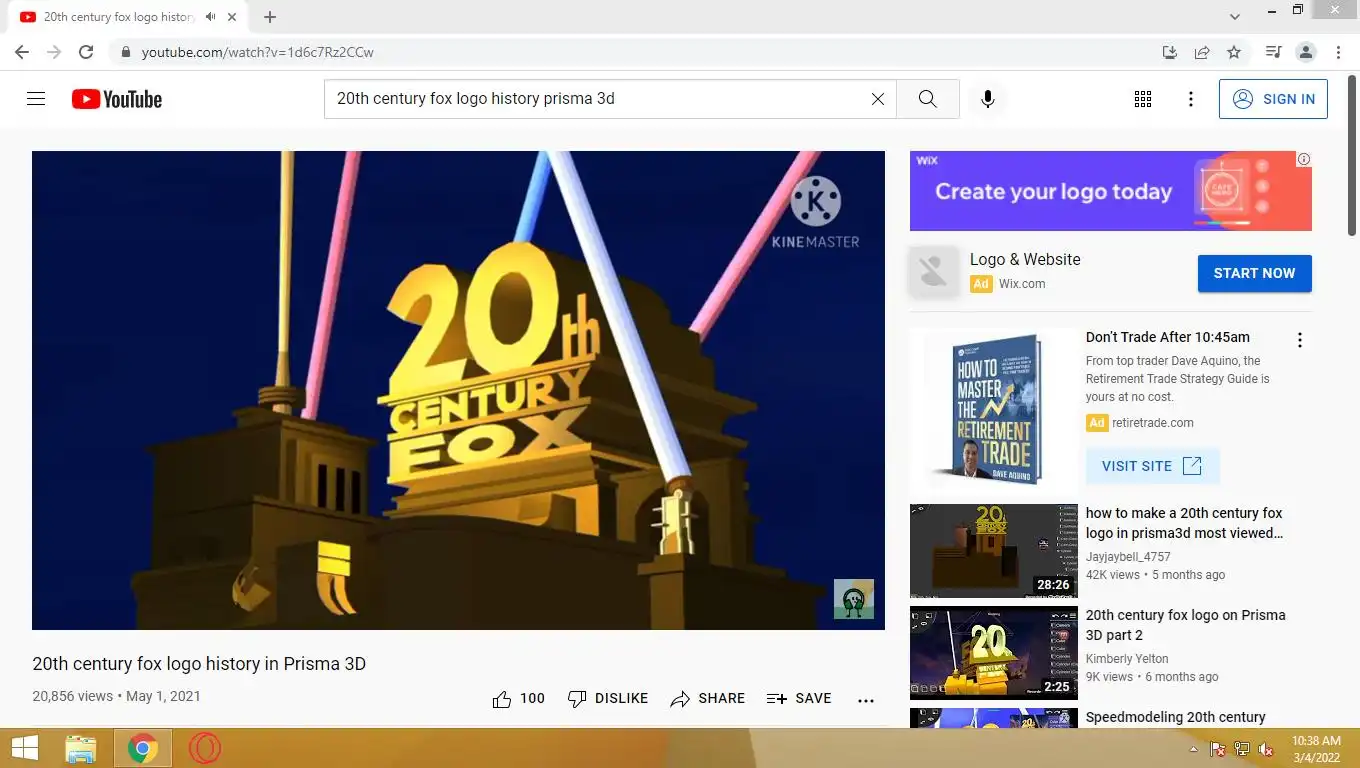Image resolution: width=1360 pixels, height=768 pixels.
Task: Click VISIT SITE ad button
Action: tap(1152, 466)
